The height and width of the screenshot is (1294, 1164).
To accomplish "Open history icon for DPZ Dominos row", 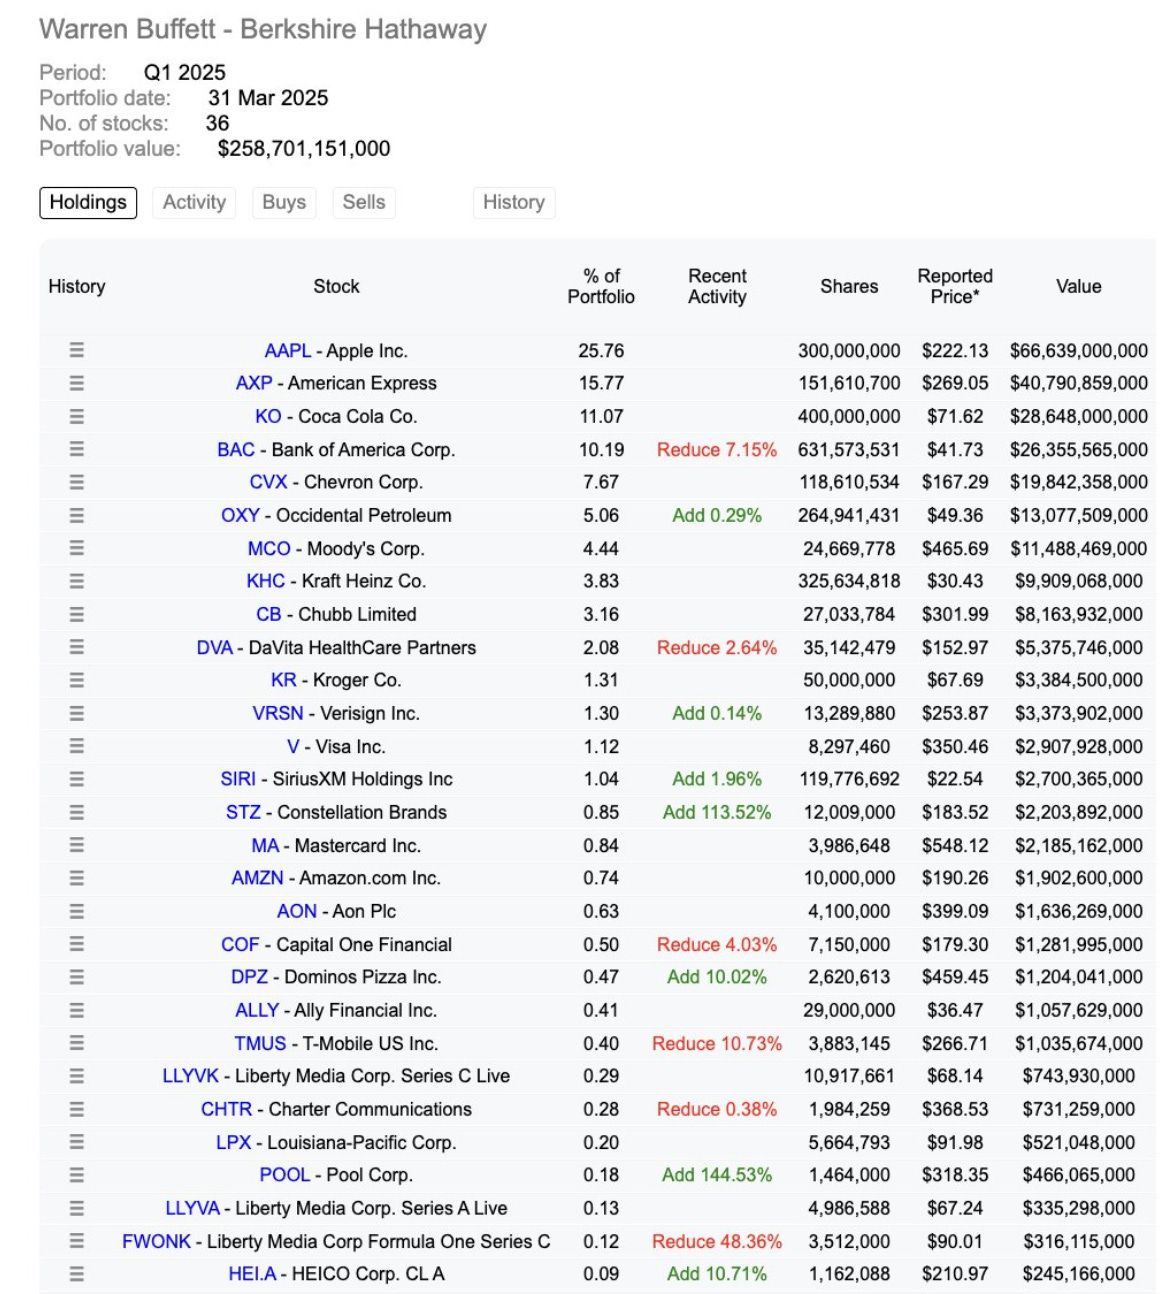I will [77, 977].
